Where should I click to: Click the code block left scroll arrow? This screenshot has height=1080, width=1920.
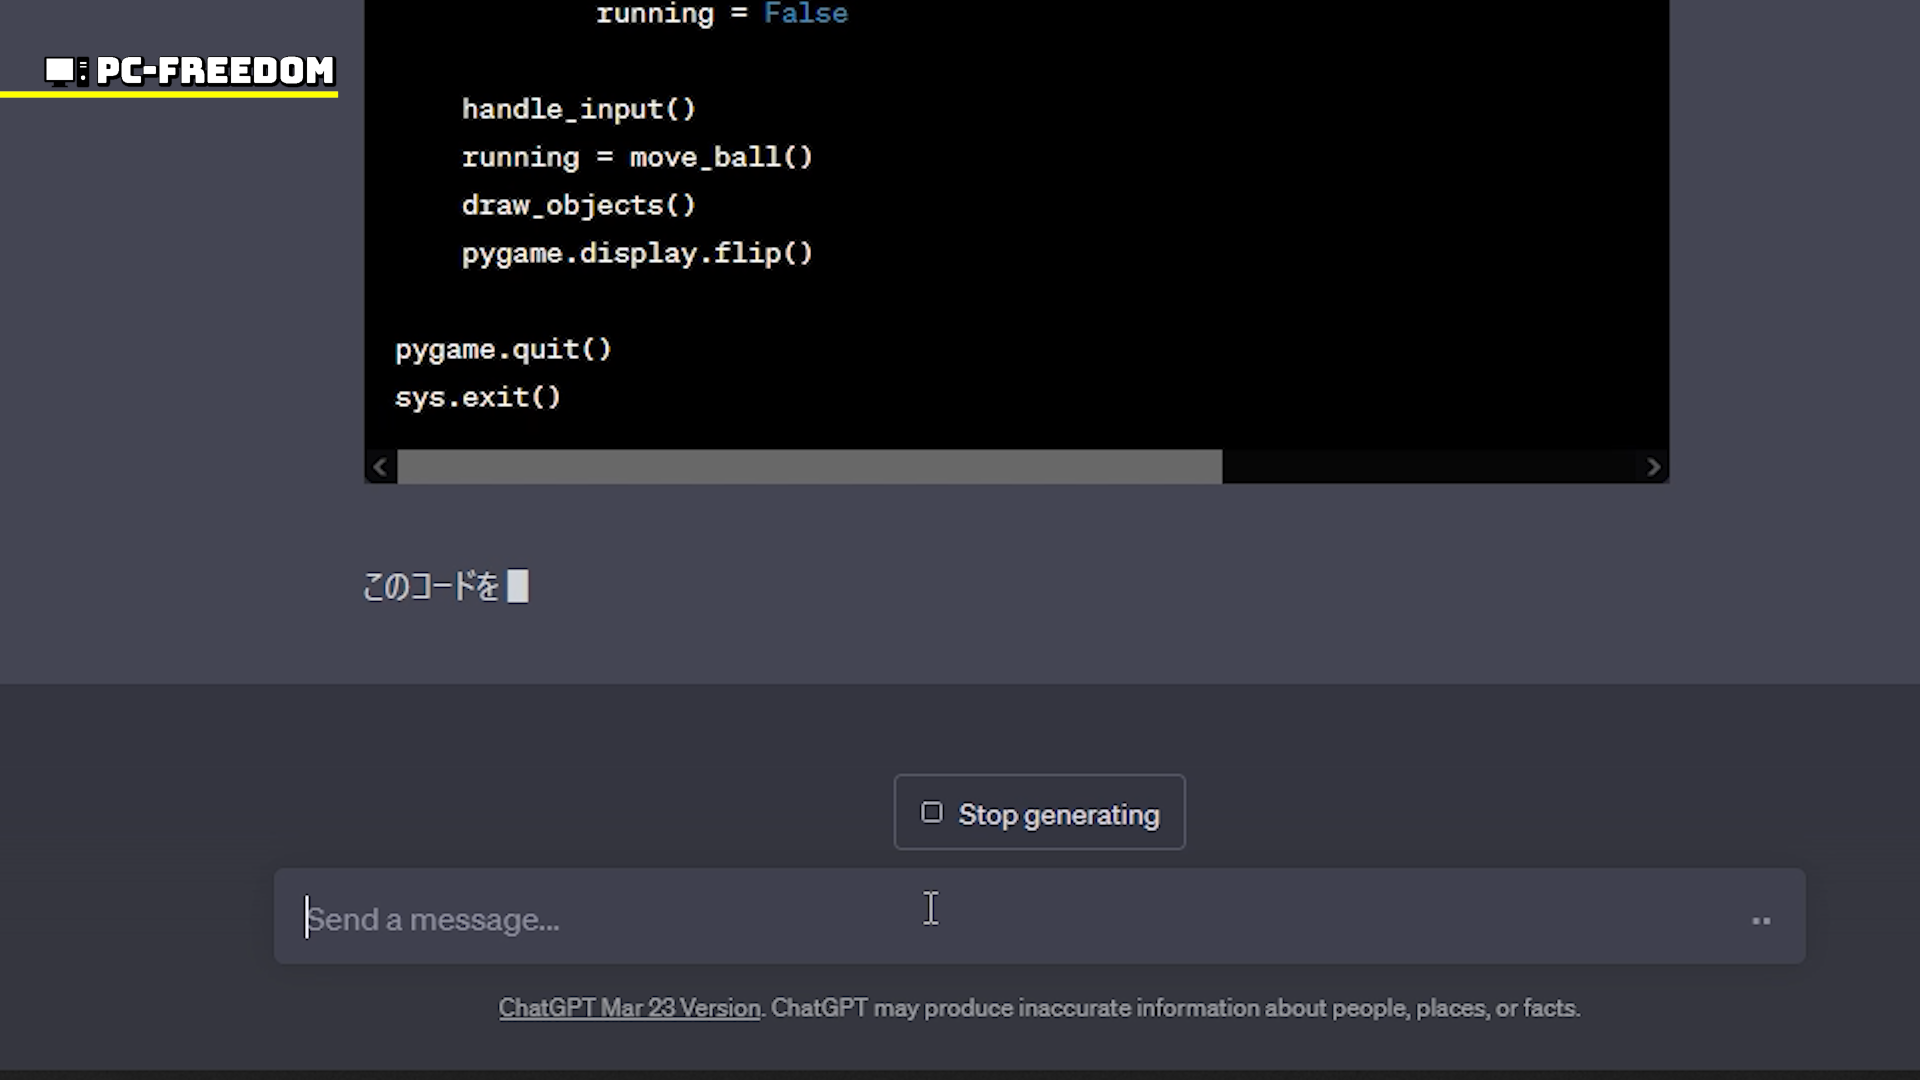tap(380, 467)
